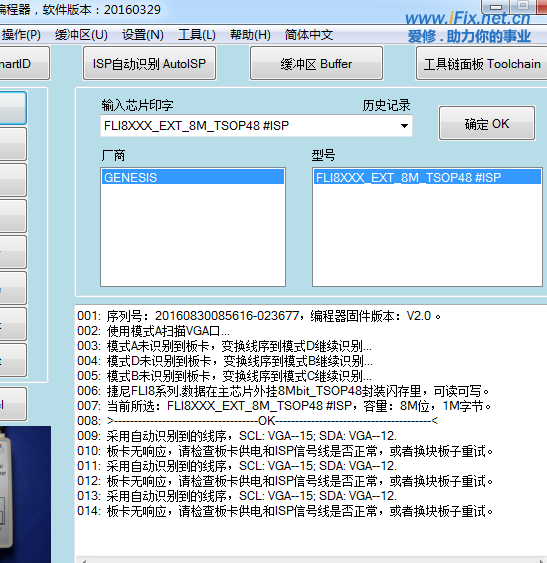Open the 缓冲区 Buffer panel
547x563 pixels.
pos(316,64)
